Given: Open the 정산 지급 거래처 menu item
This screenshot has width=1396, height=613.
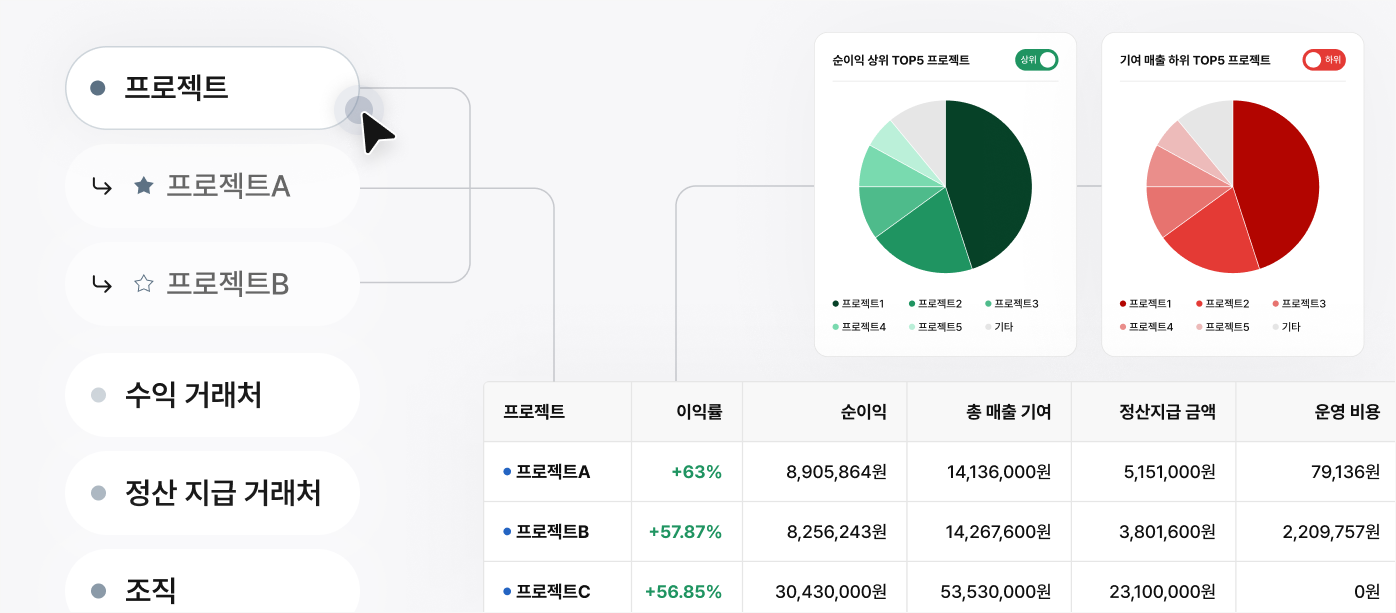Looking at the screenshot, I should (x=212, y=493).
